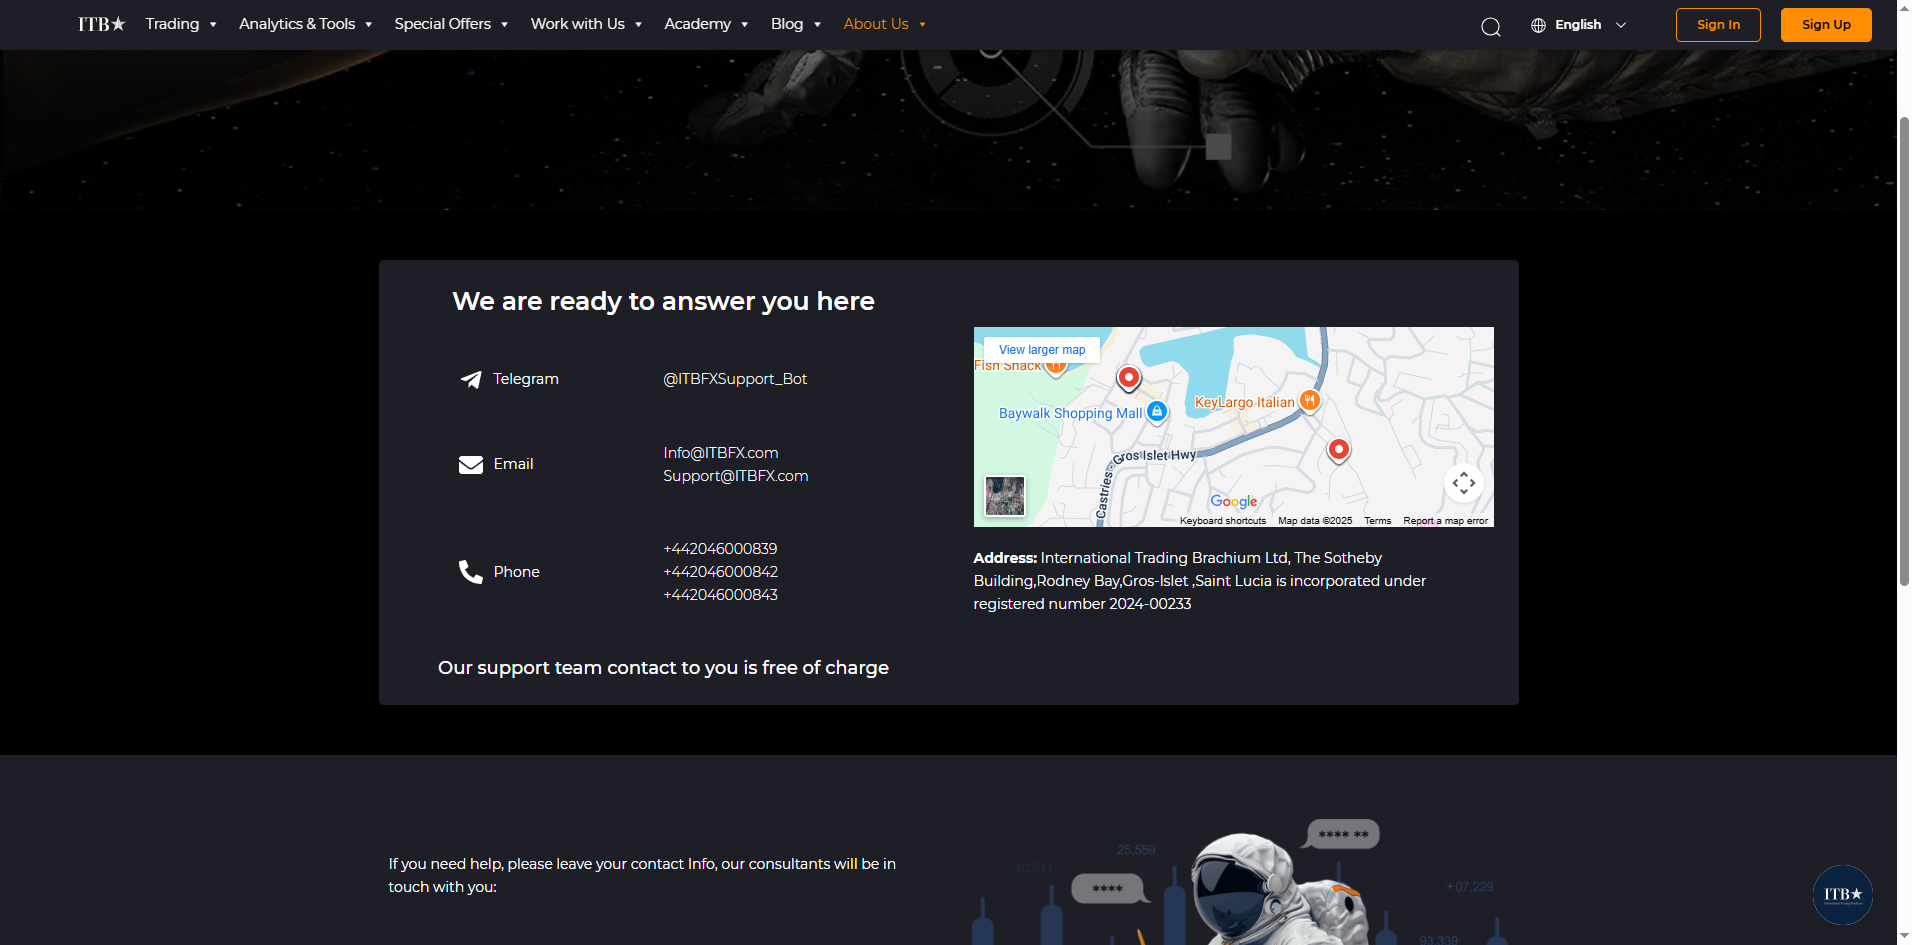The width and height of the screenshot is (1912, 945).
Task: Expand the Blog dropdown arrow
Action: coord(817,25)
